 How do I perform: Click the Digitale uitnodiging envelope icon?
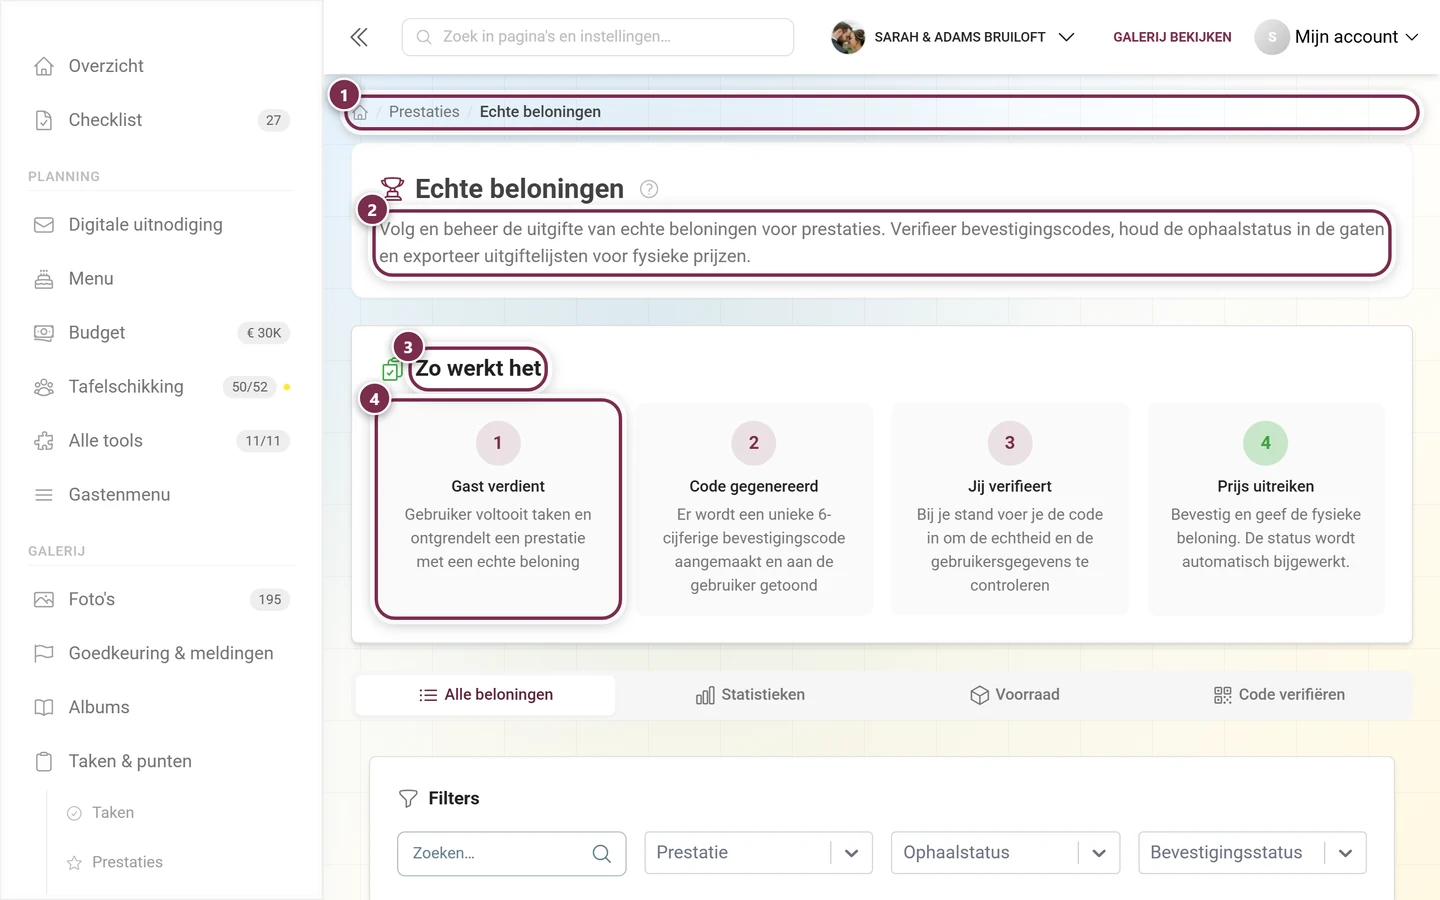coord(44,225)
